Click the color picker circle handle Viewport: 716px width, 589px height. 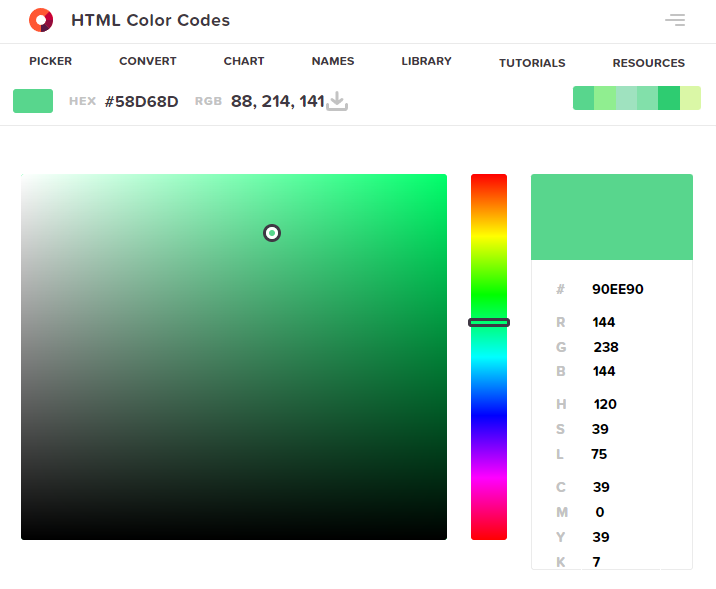272,233
